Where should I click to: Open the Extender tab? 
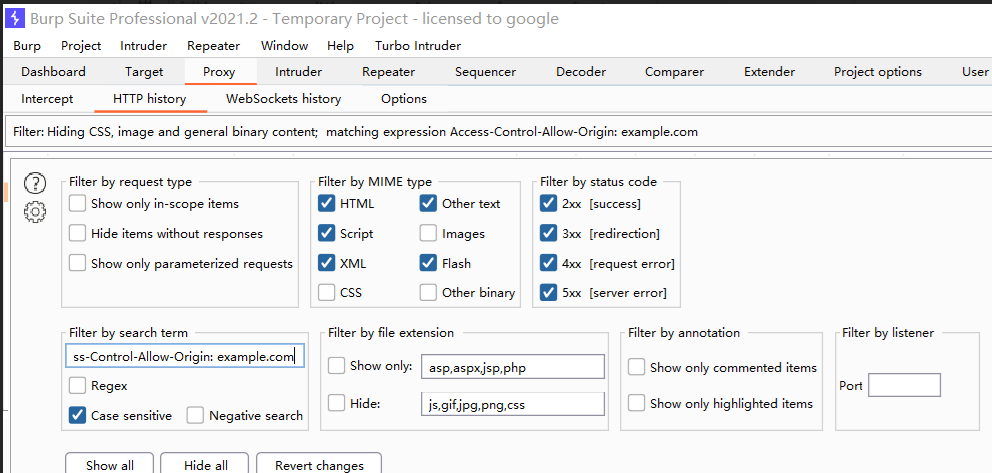tap(769, 71)
